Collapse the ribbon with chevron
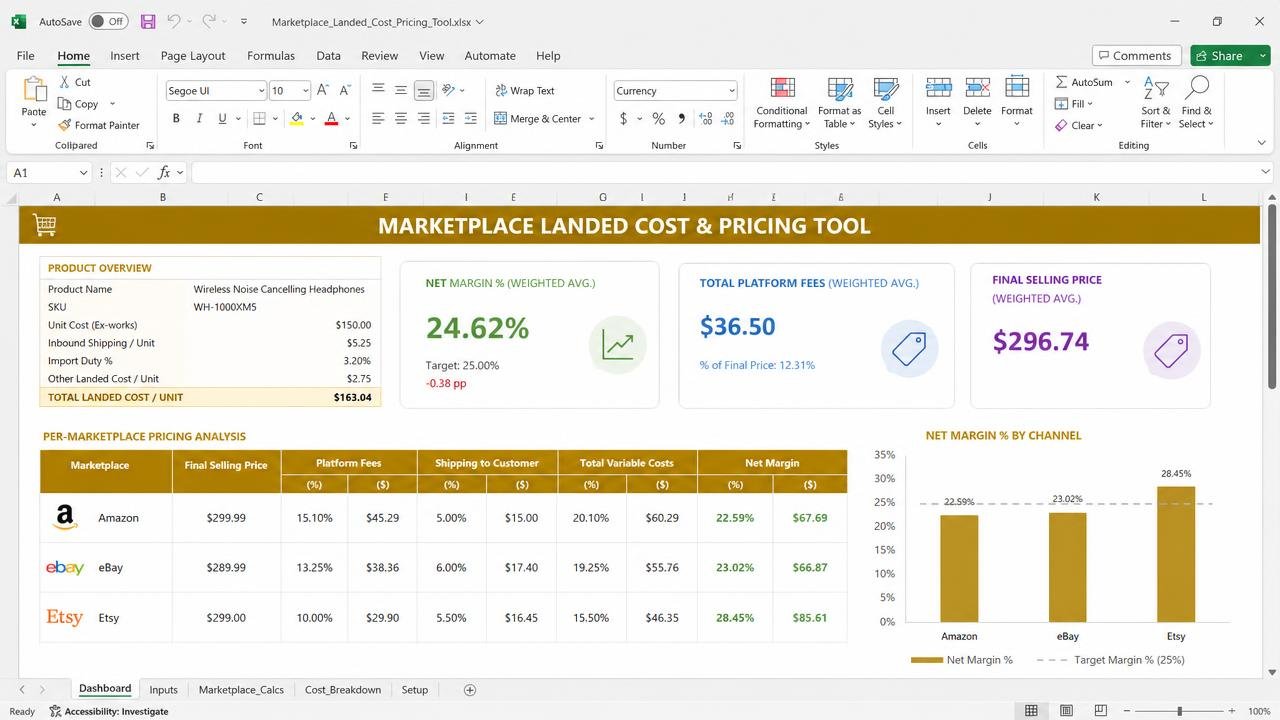Image resolution: width=1280 pixels, height=720 pixels. [x=1261, y=143]
